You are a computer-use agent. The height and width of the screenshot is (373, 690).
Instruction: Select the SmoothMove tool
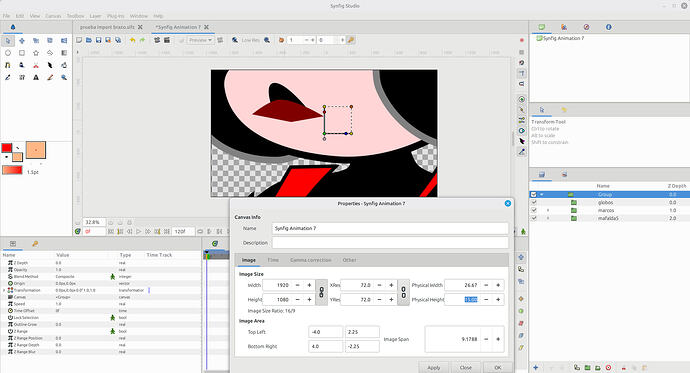pos(22,40)
